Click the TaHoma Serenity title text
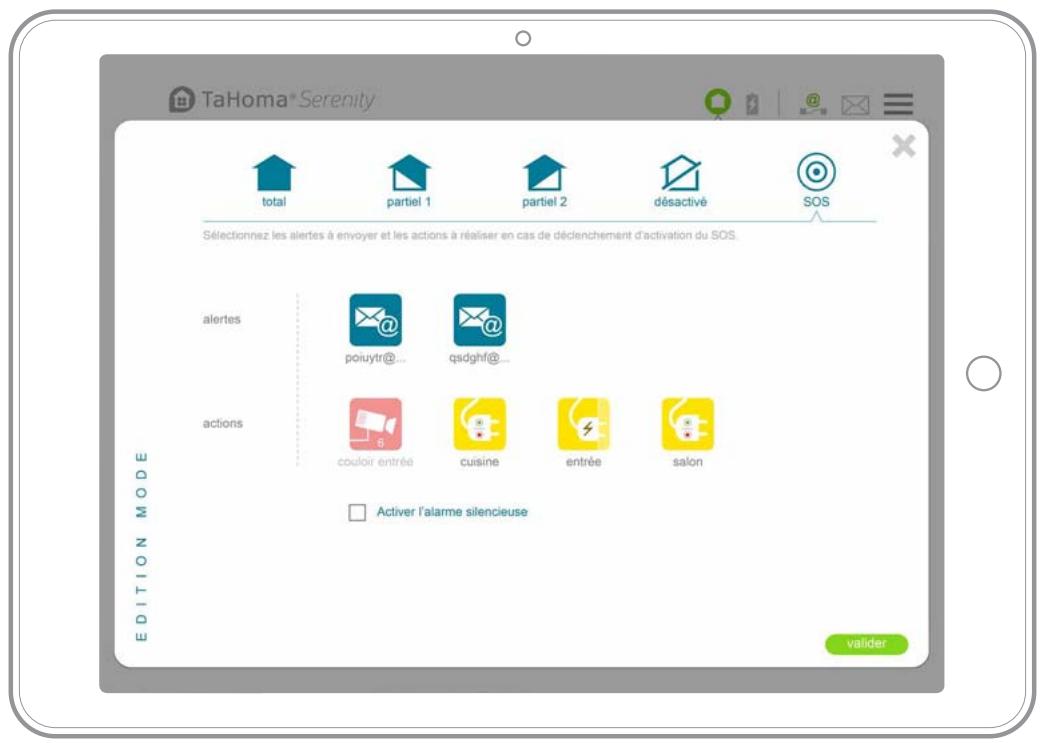The image size is (1040, 743). pos(288,100)
